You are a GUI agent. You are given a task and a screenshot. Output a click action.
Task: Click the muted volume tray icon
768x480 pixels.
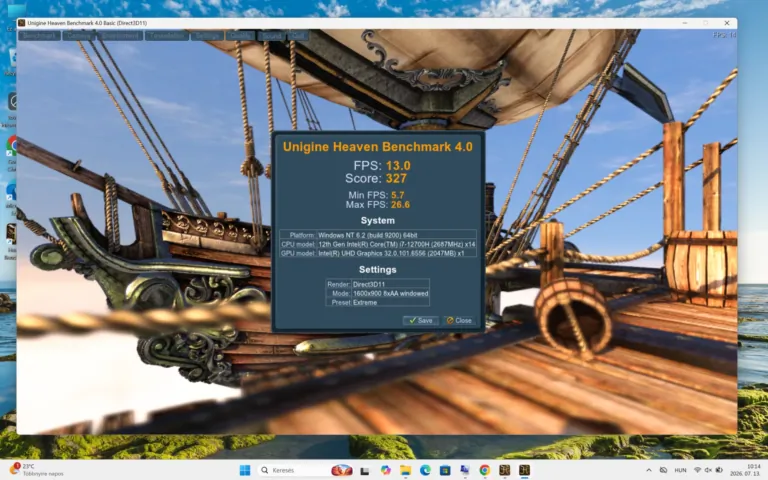(708, 470)
